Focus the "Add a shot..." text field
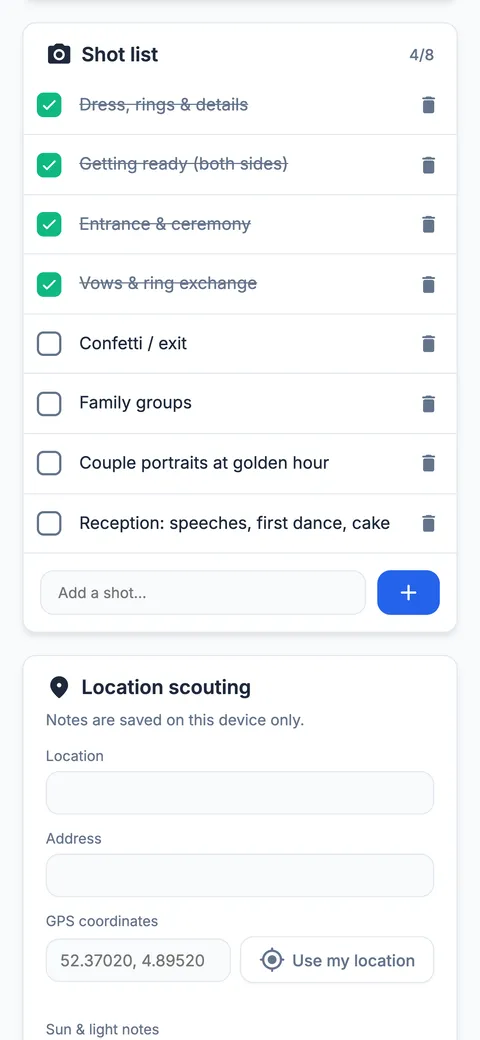 click(x=203, y=592)
